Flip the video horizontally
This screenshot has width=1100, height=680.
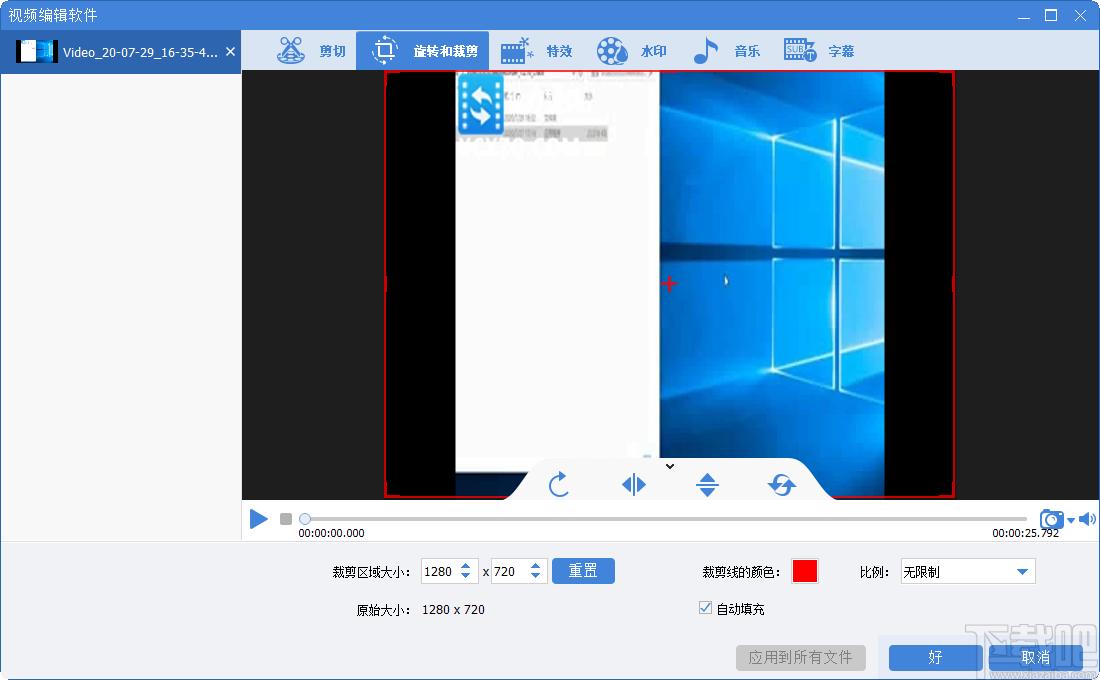[633, 484]
